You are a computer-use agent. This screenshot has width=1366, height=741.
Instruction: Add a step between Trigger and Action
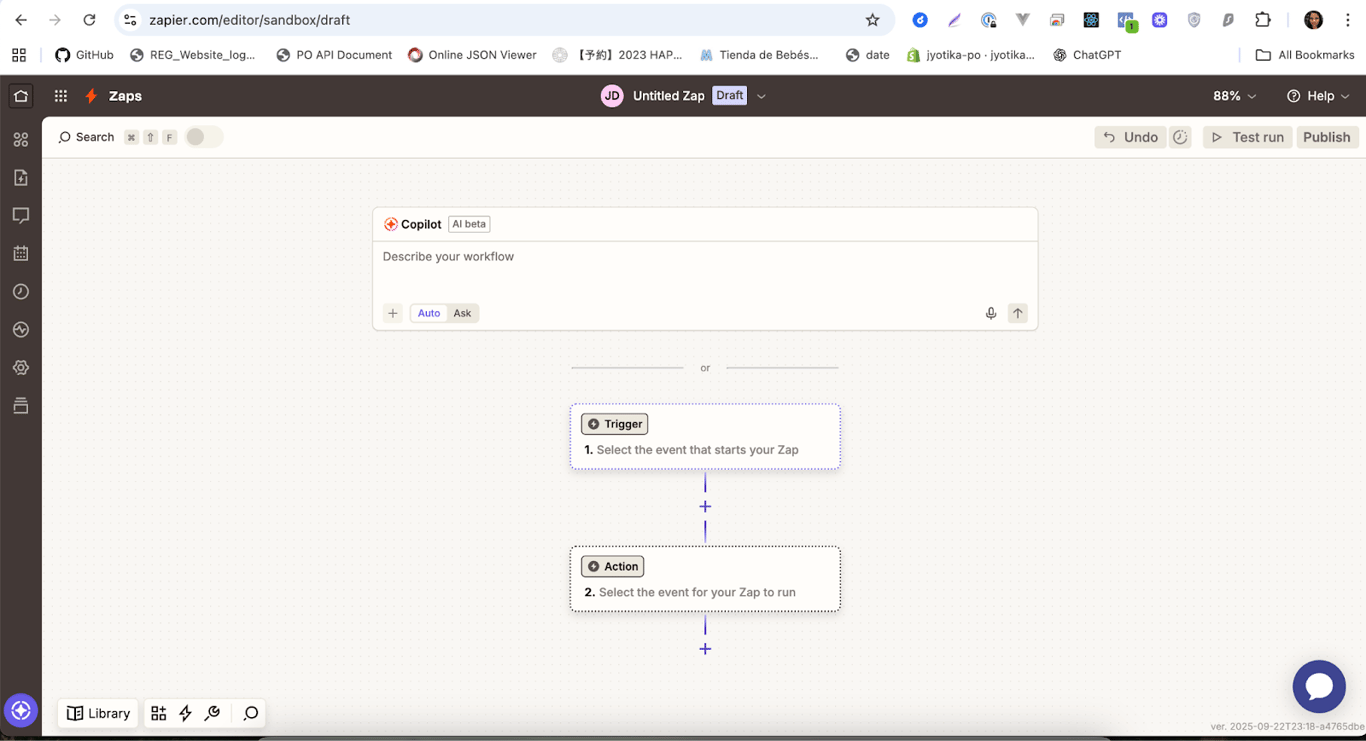[705, 507]
